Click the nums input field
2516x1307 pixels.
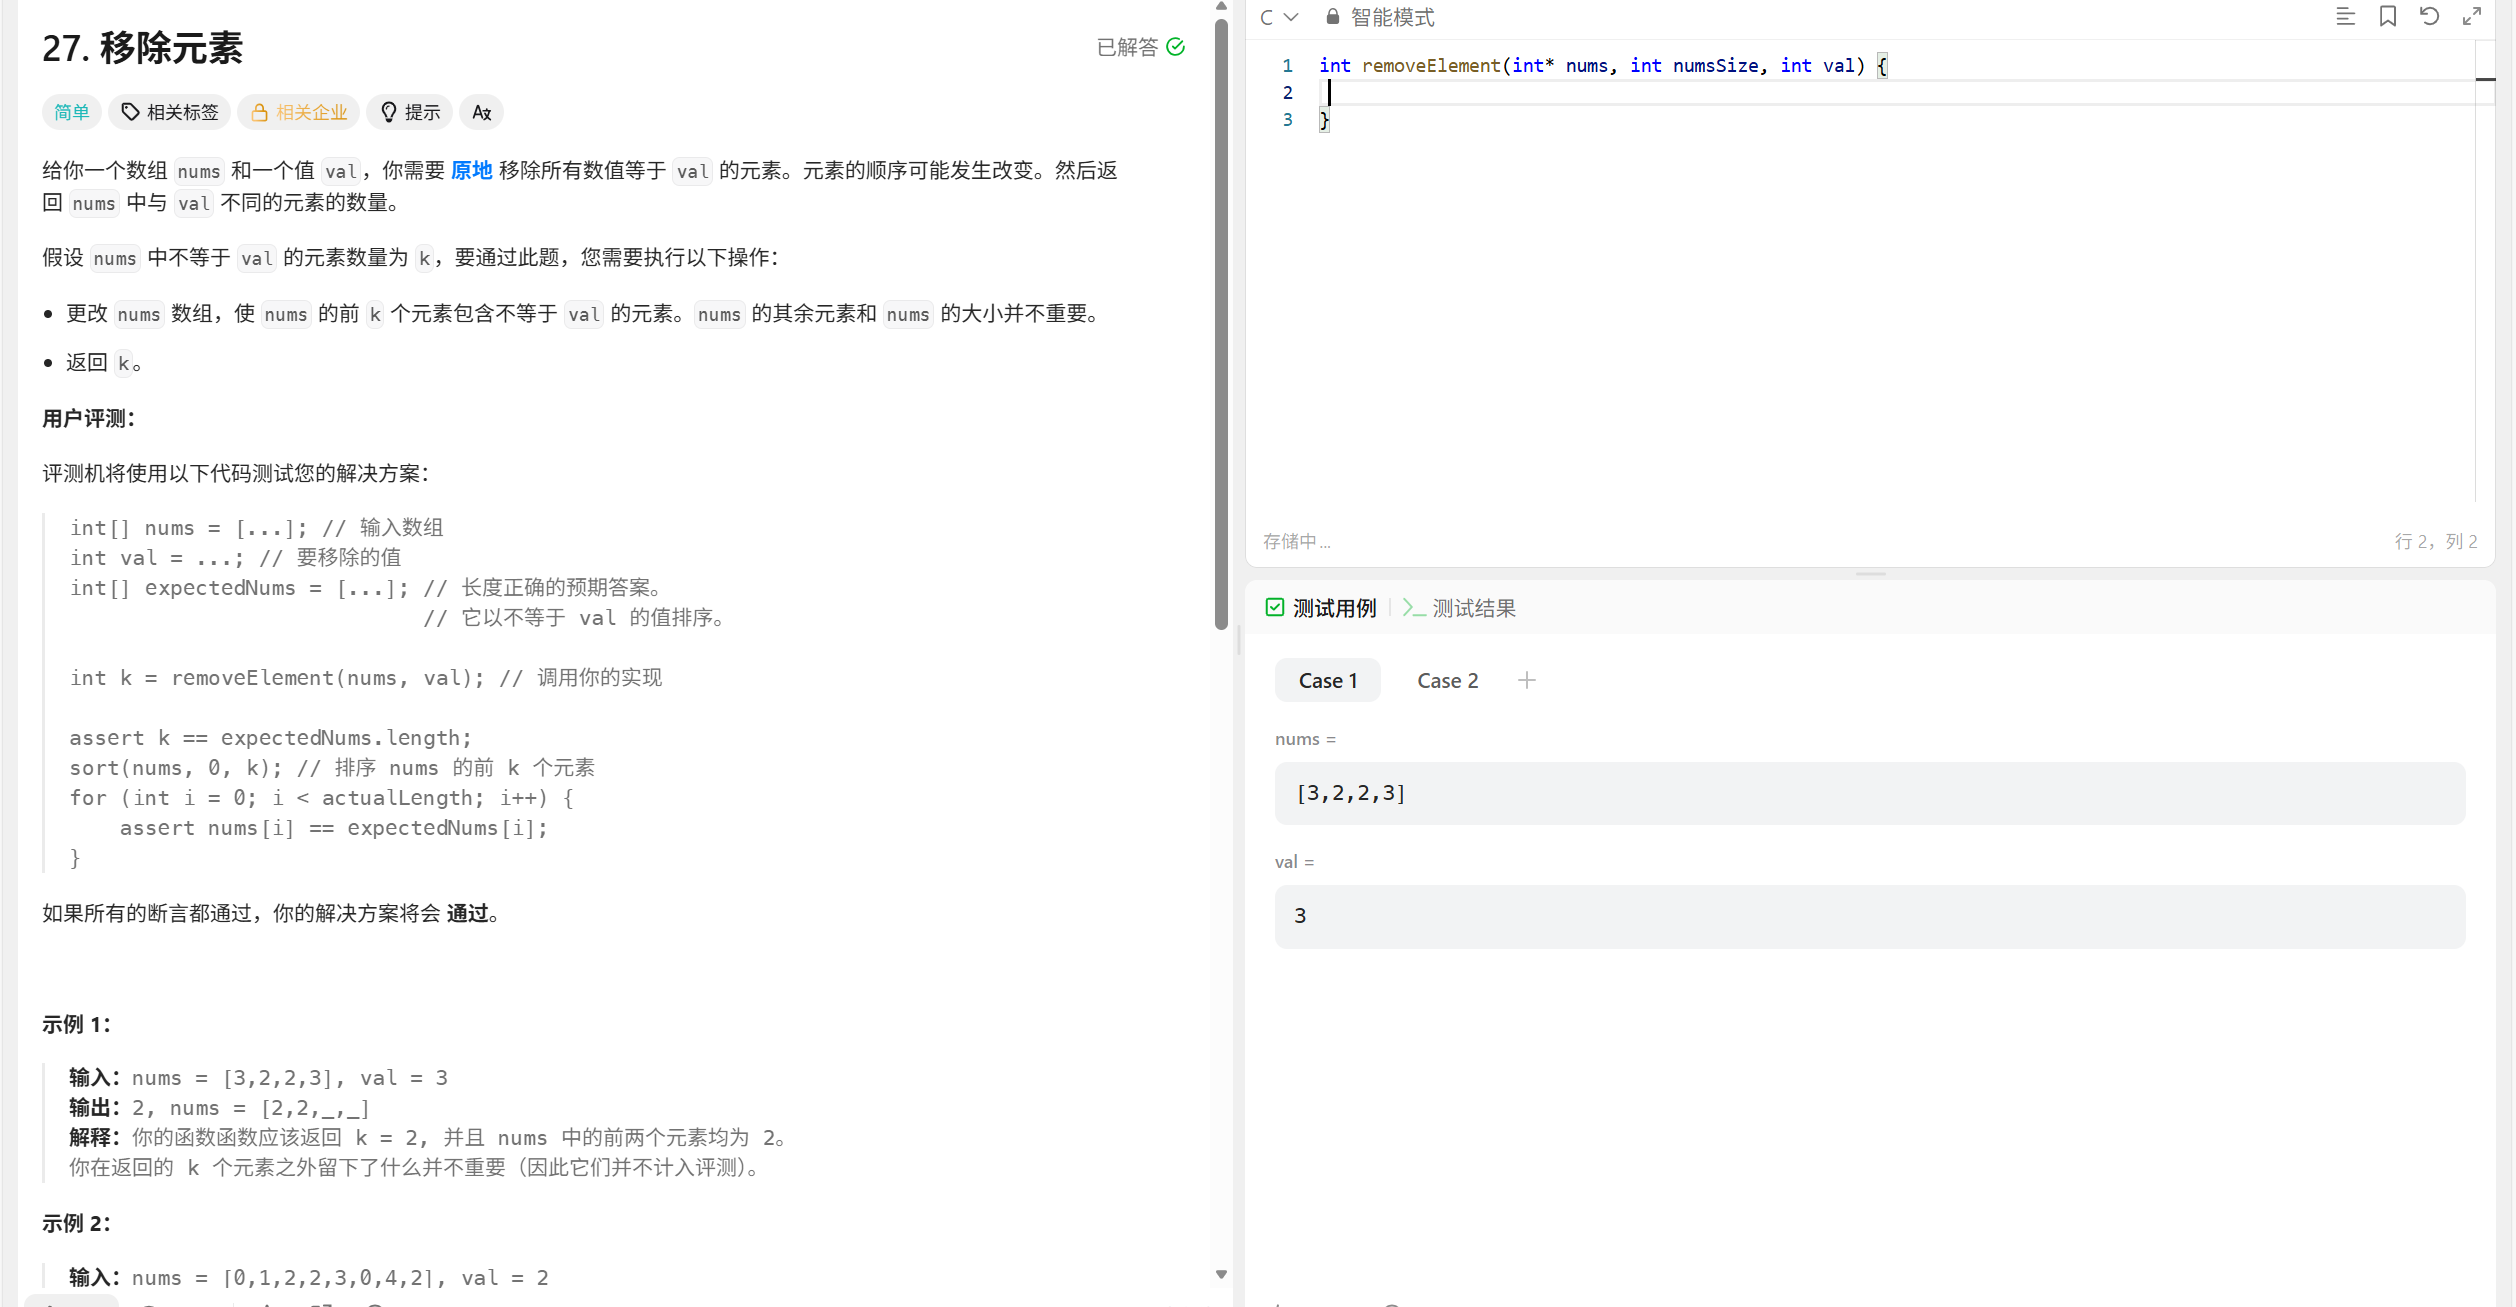(1869, 793)
